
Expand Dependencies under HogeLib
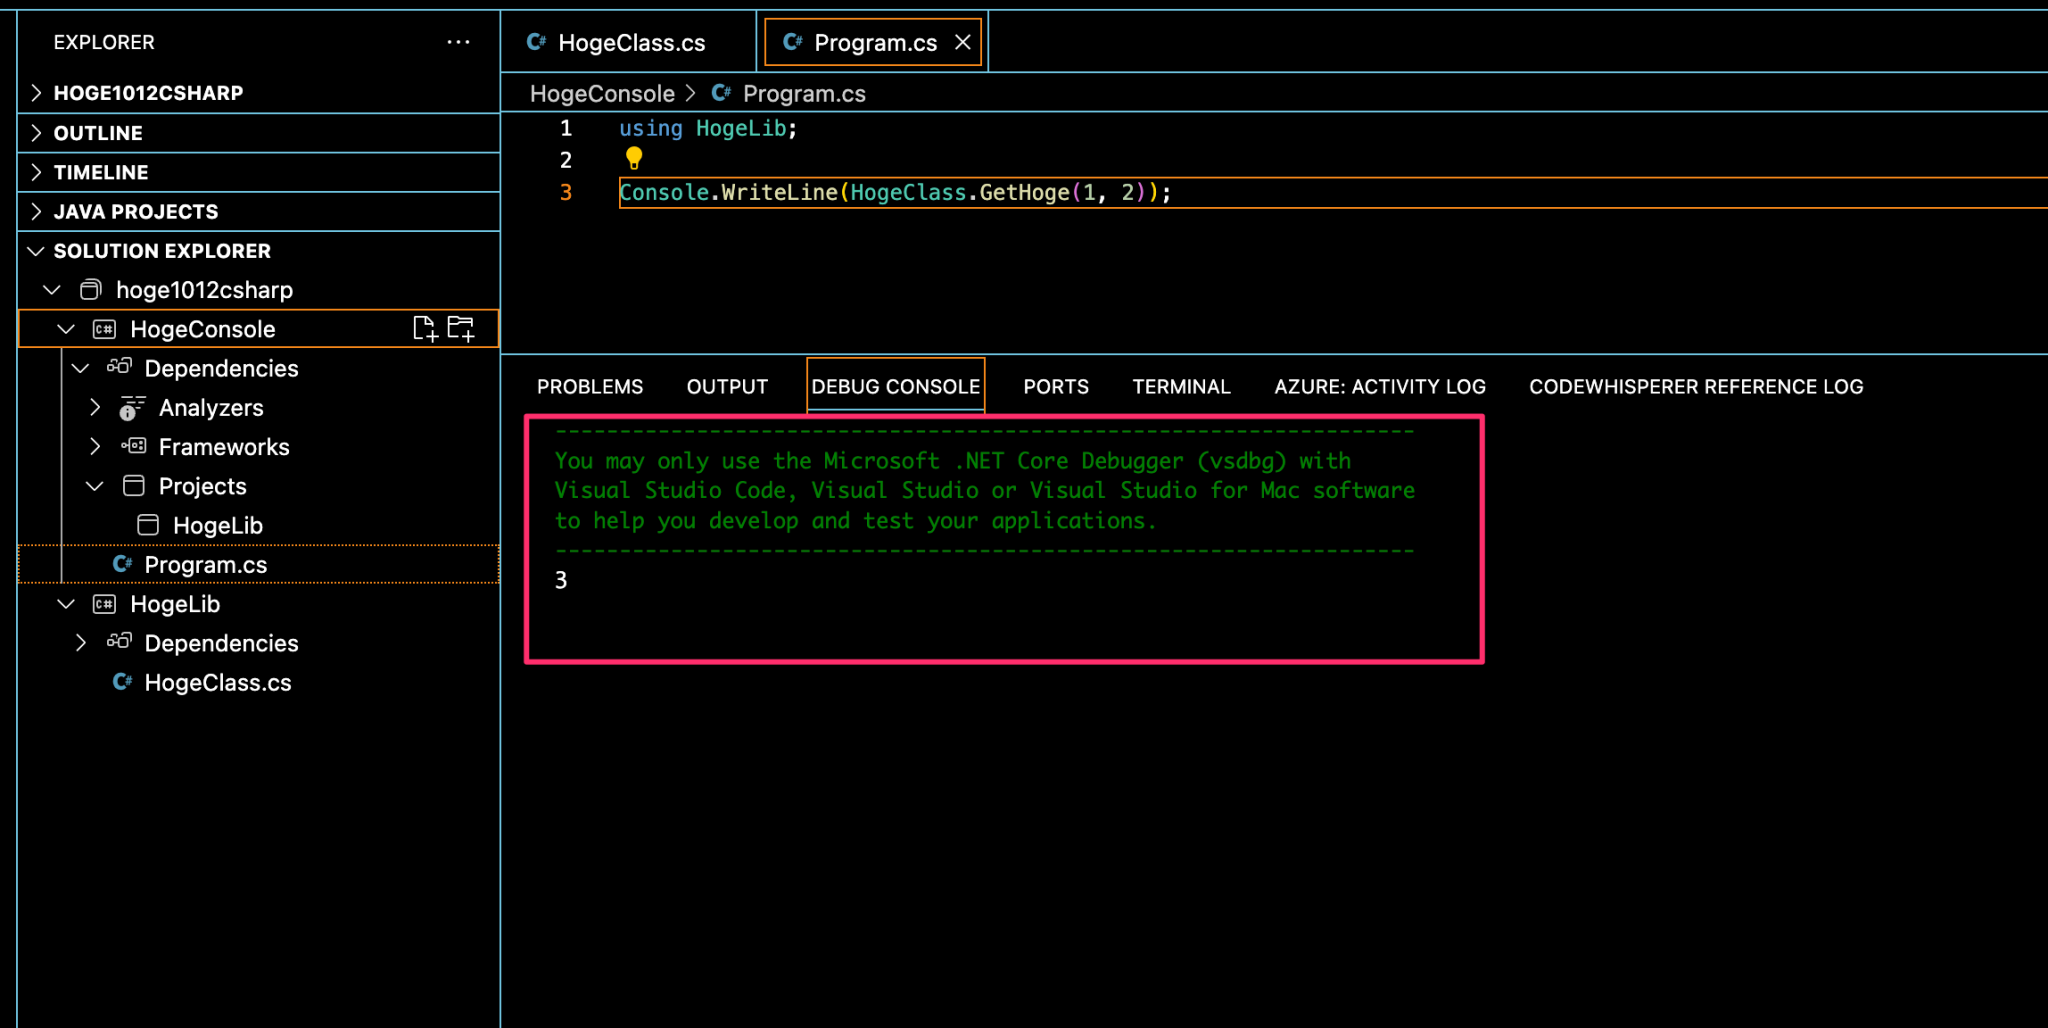pos(80,642)
